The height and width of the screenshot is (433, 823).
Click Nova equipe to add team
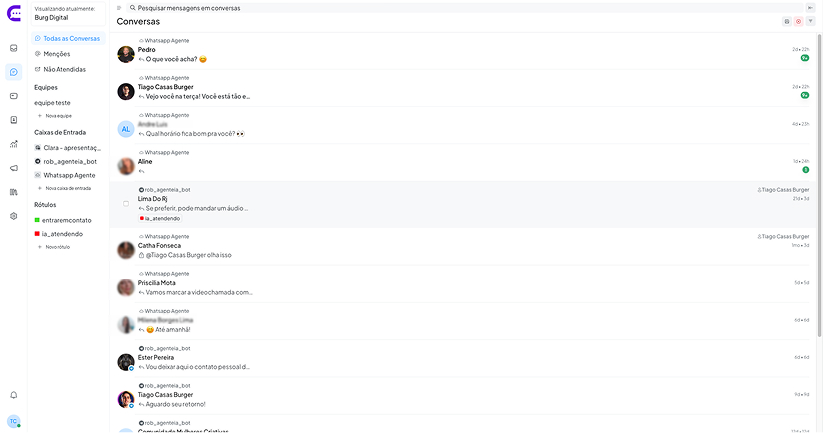point(58,116)
